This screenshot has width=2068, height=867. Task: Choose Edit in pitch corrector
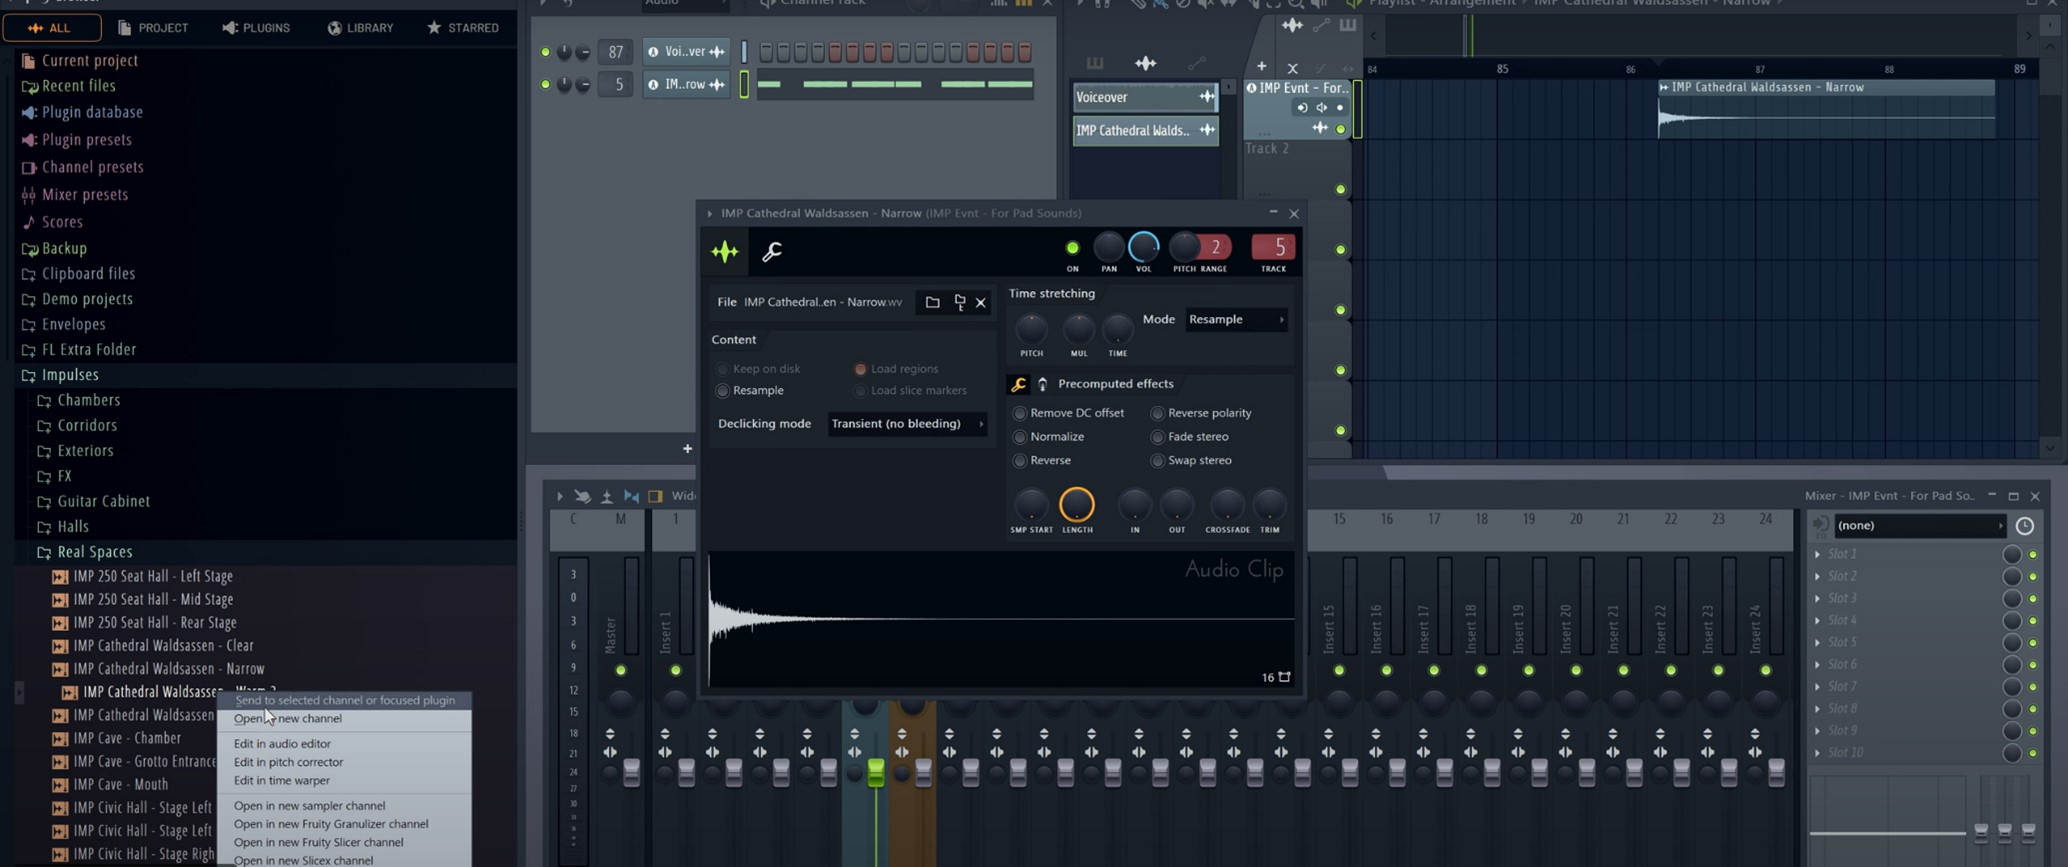click(x=288, y=762)
